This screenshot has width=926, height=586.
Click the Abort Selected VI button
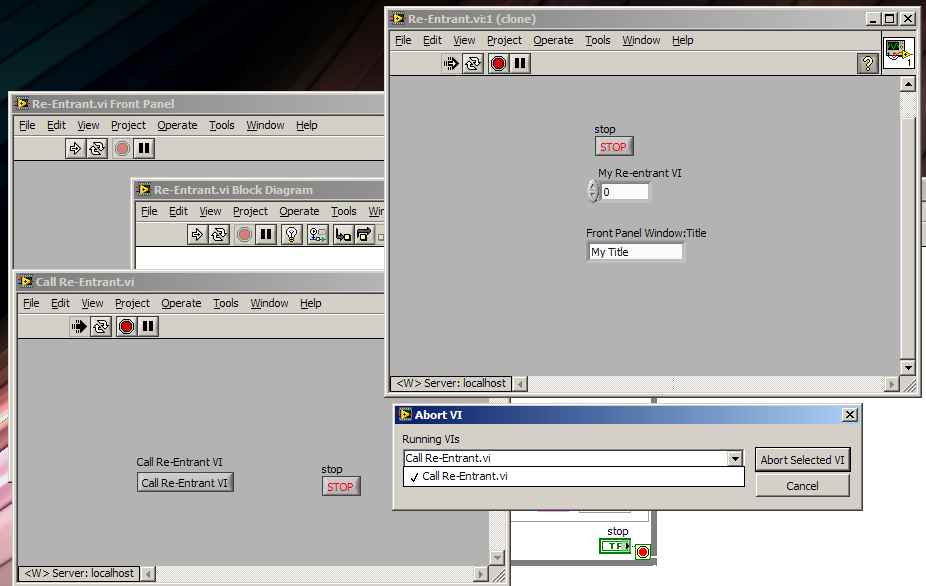click(x=802, y=460)
